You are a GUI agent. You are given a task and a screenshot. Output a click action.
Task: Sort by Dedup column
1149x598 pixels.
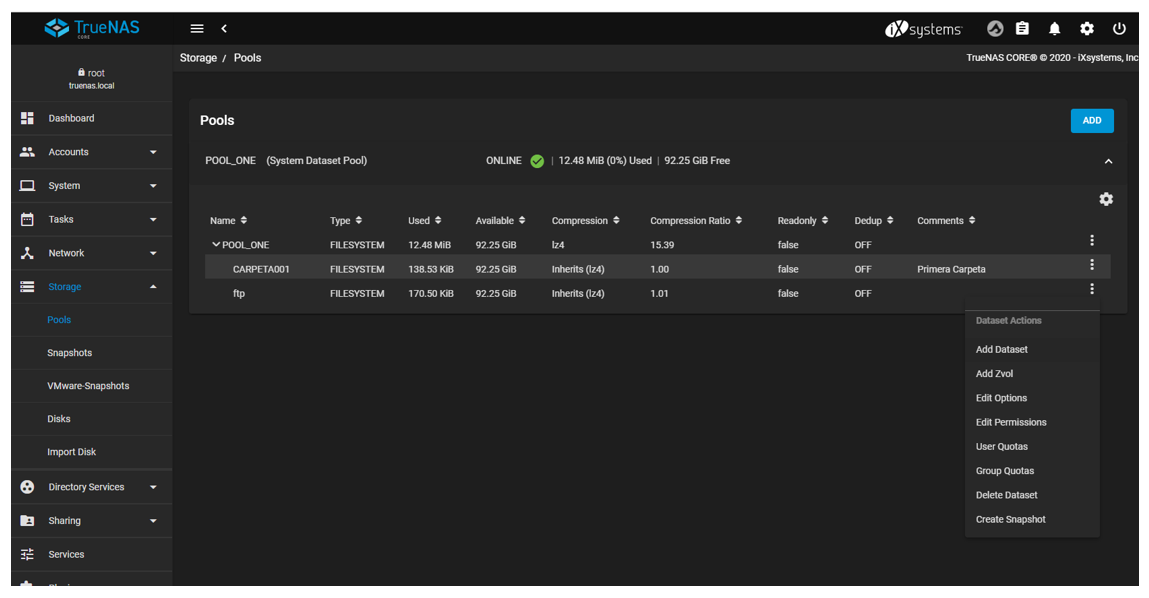click(x=873, y=221)
